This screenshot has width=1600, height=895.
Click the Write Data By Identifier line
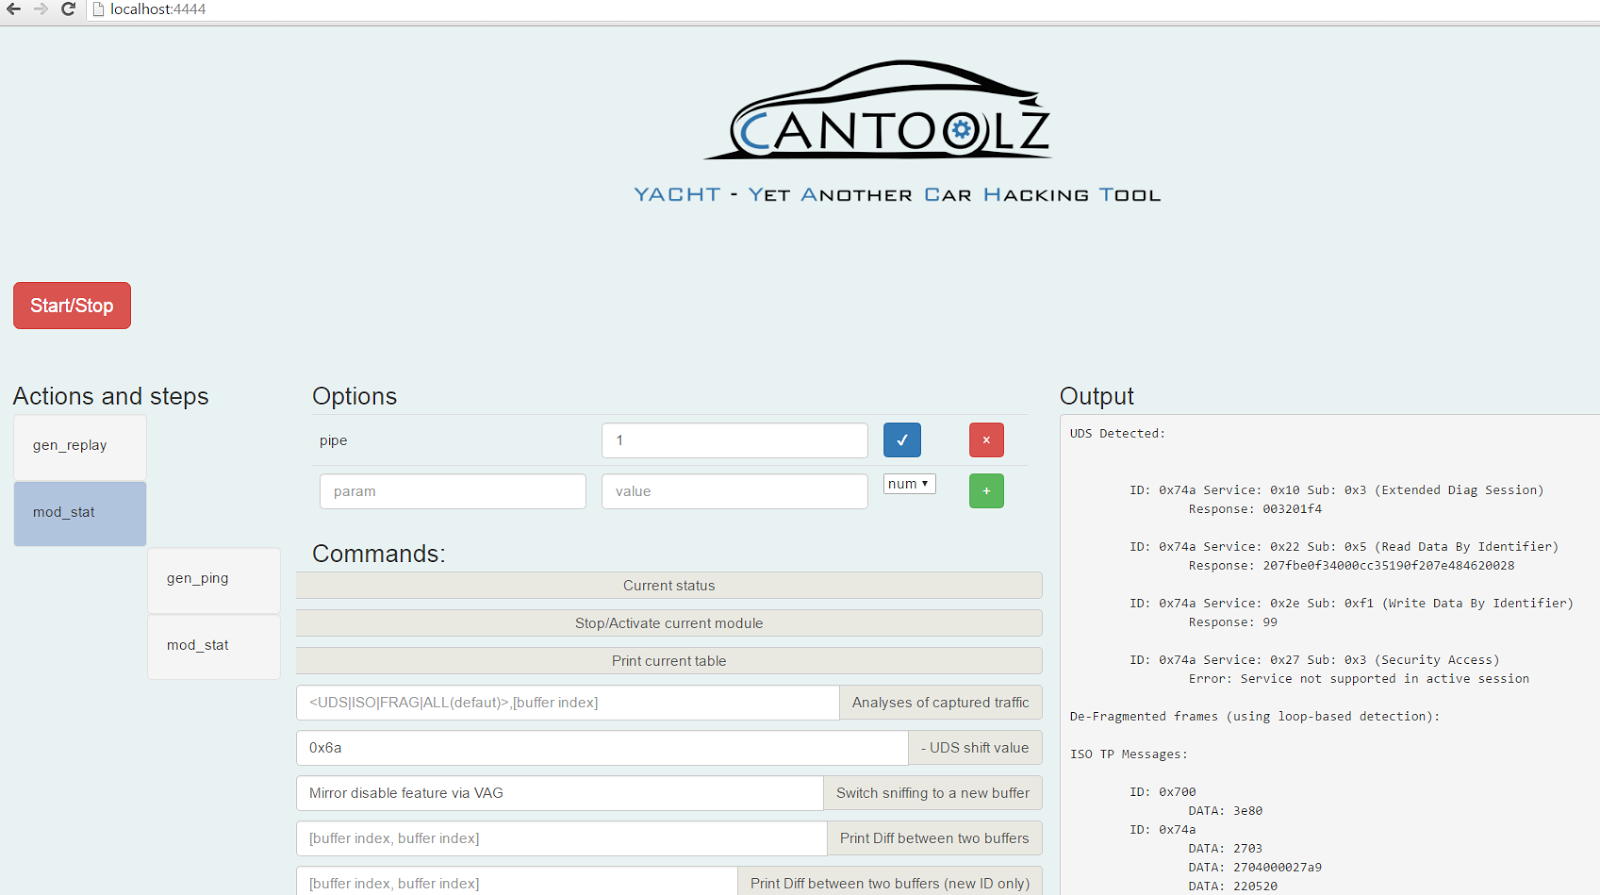coord(1352,604)
